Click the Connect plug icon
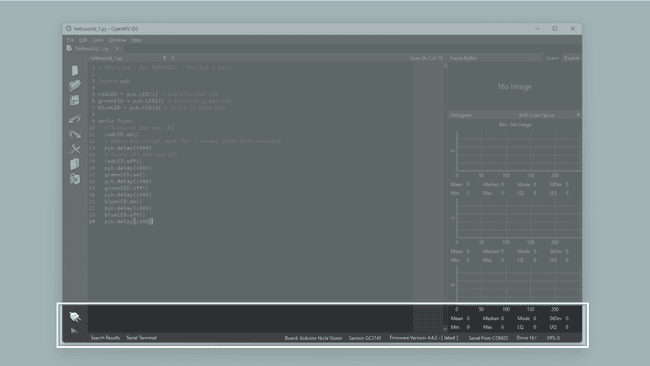Viewport: 650px width, 366px height. [x=75, y=317]
